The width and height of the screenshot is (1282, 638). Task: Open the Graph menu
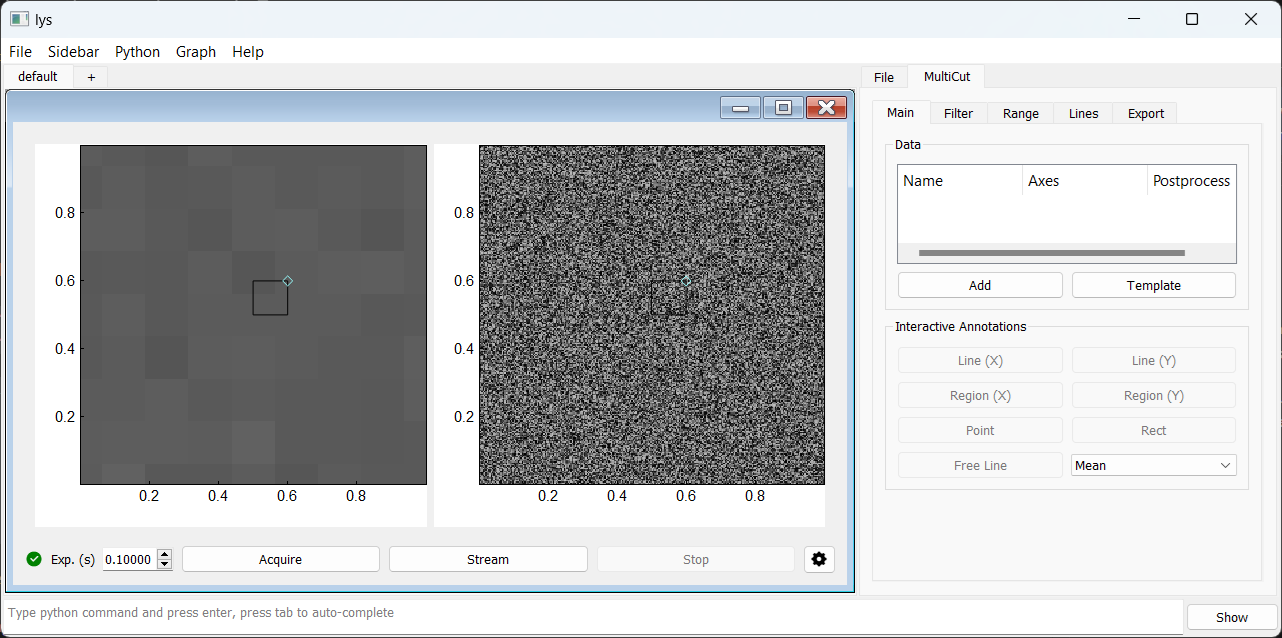(x=196, y=52)
